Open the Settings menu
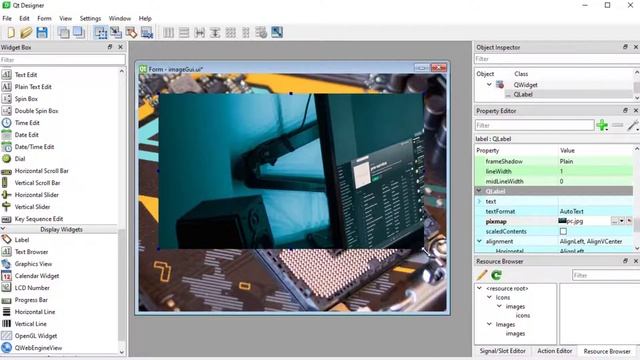This screenshot has width=640, height=360. tap(90, 18)
